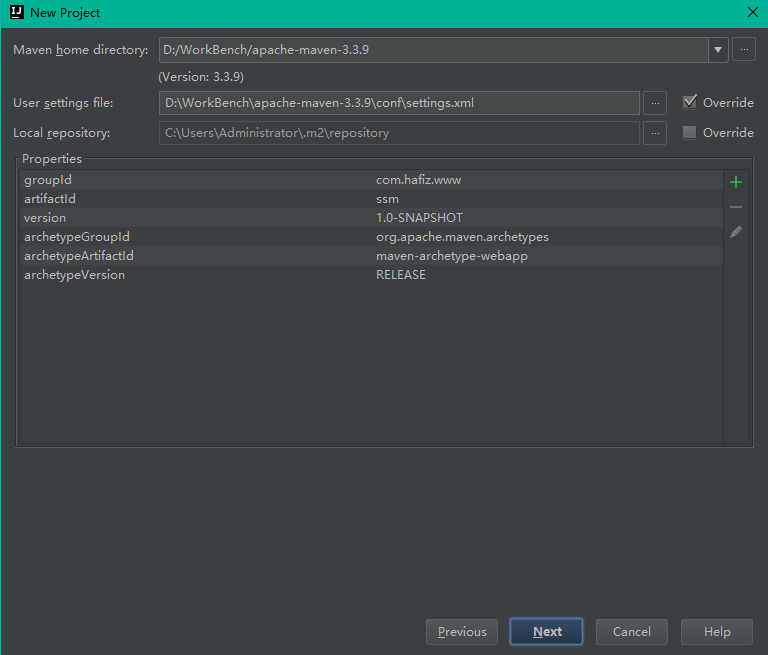Click the value RELEASE
The height and width of the screenshot is (655, 768).
tap(401, 275)
